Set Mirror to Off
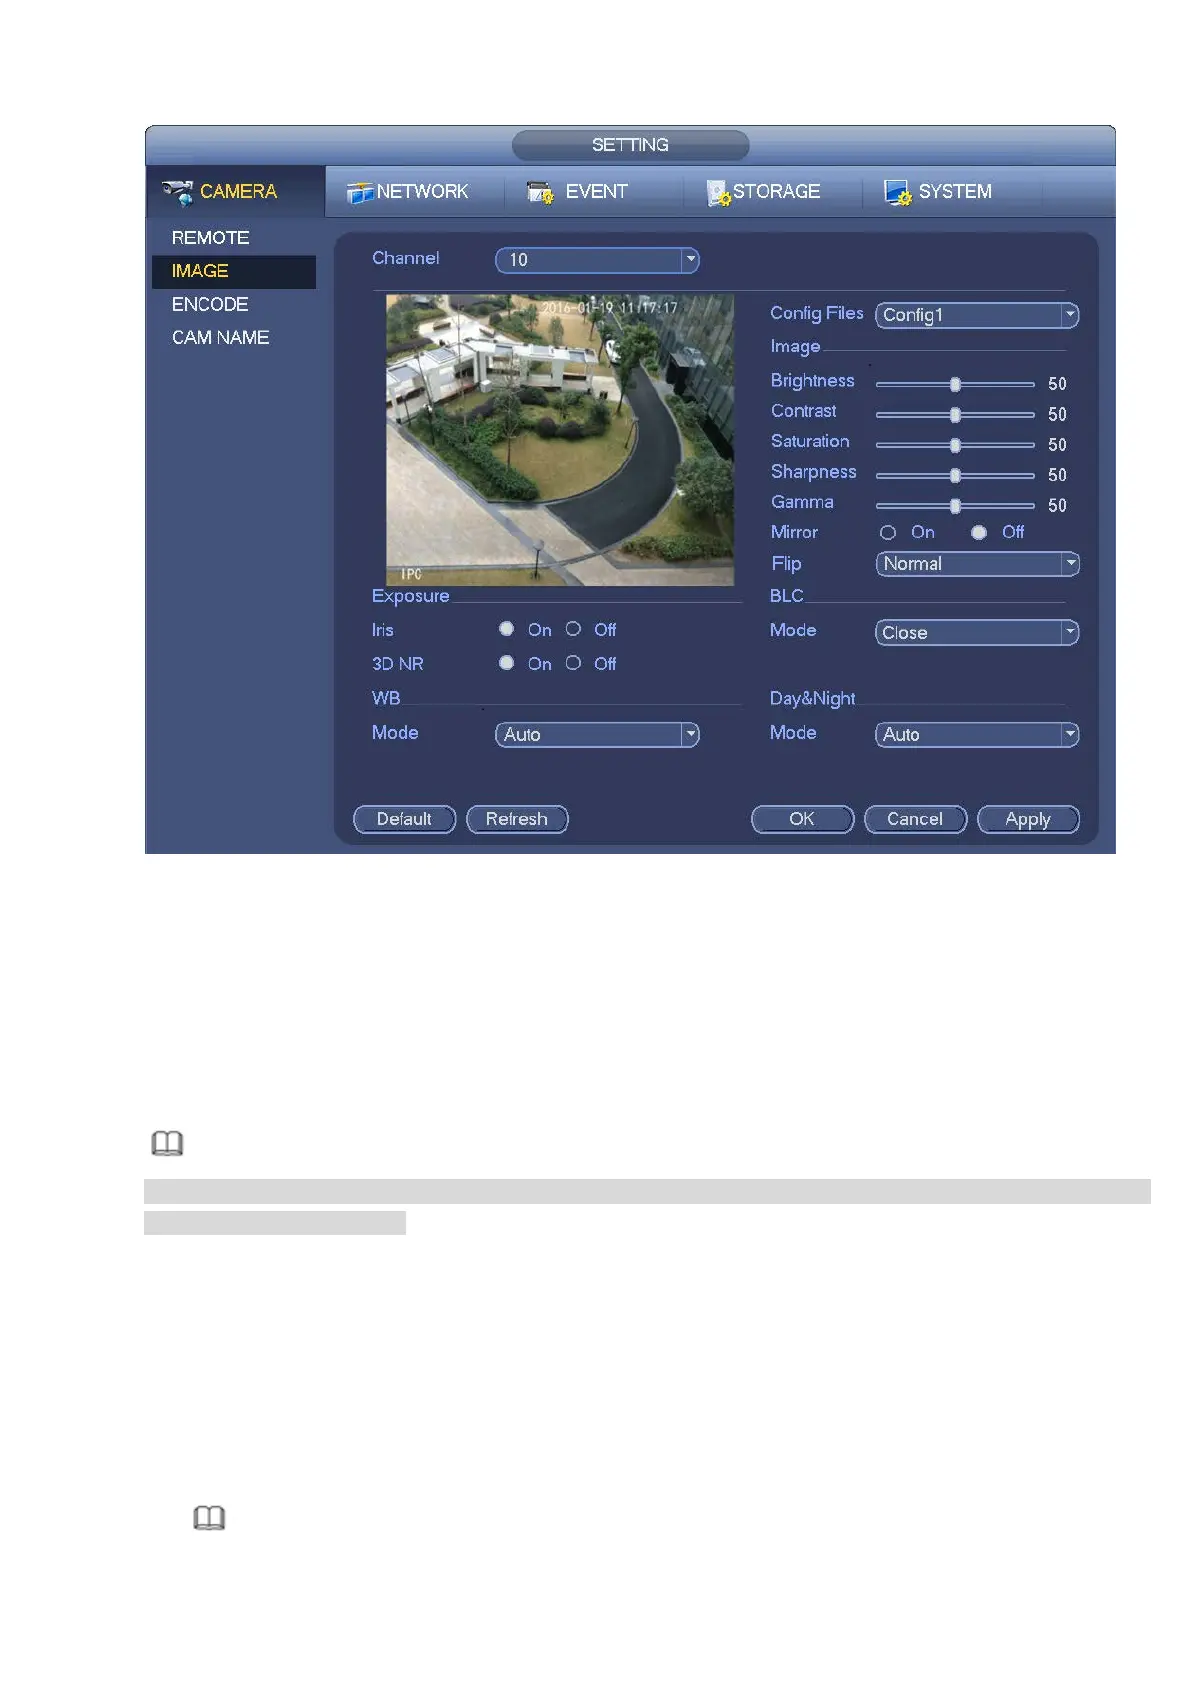Image resolution: width=1191 pixels, height=1684 pixels. point(979,533)
